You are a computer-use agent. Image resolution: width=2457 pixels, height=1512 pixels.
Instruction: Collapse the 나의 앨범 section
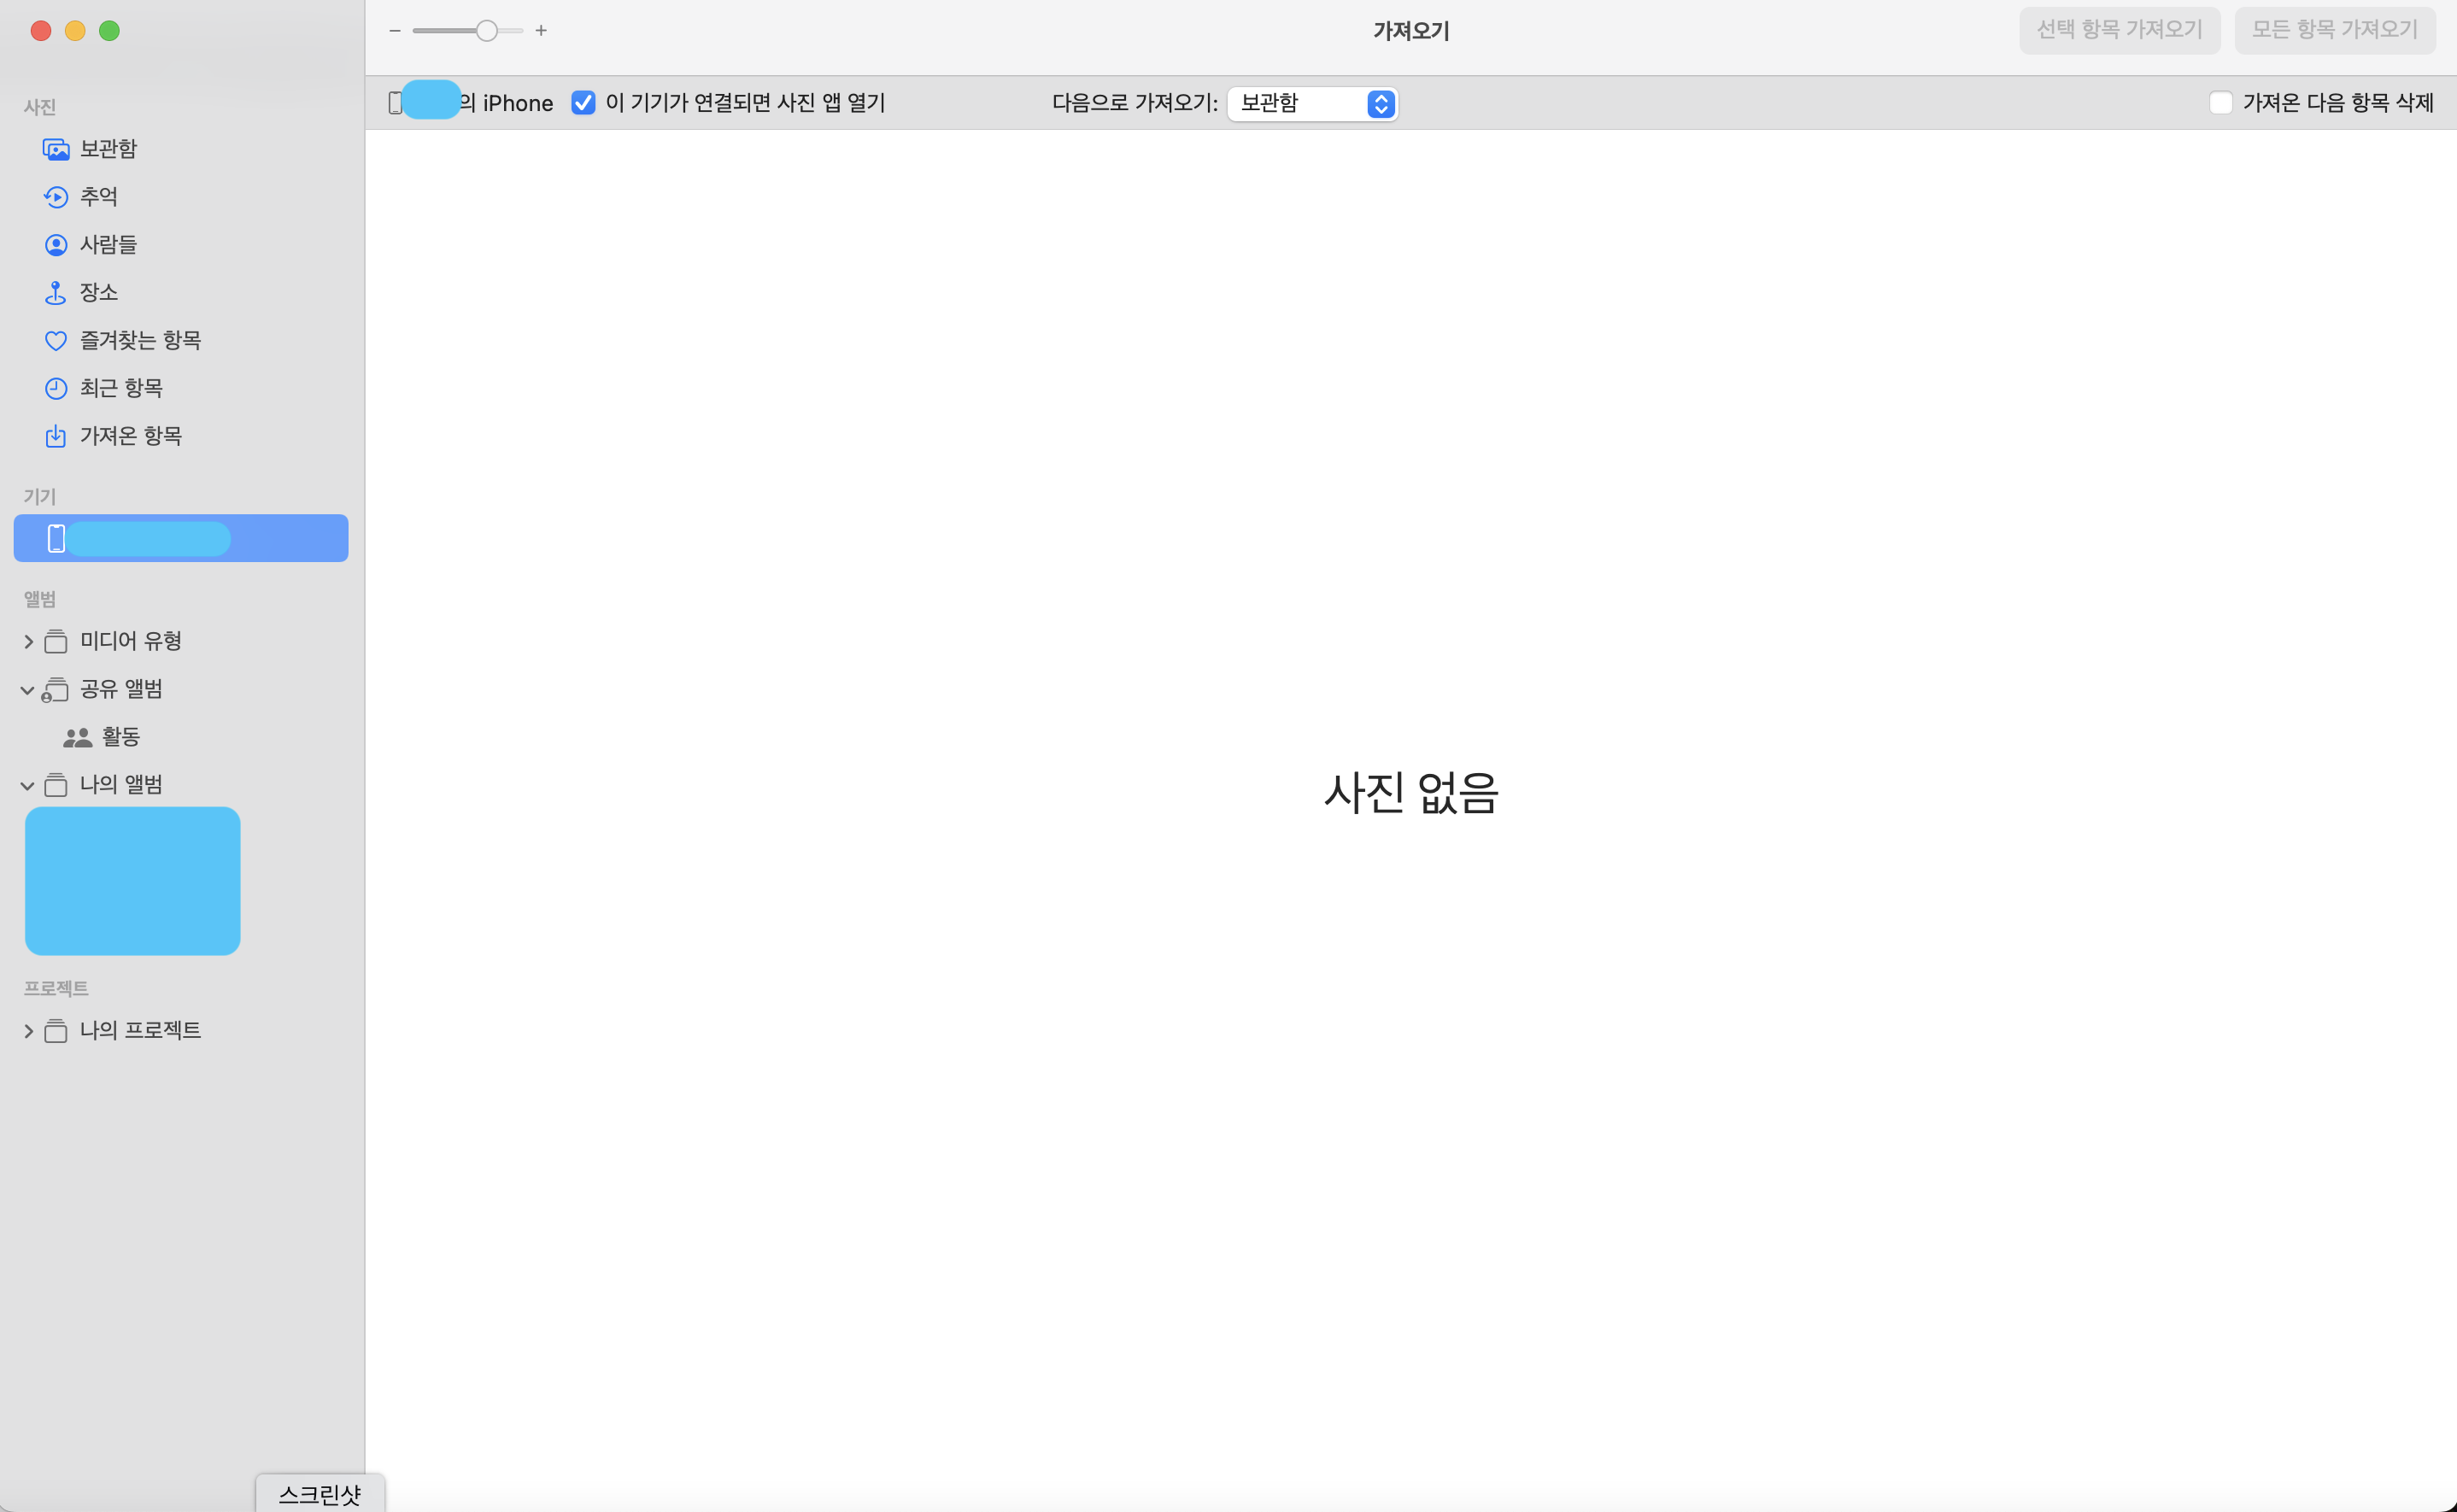[x=28, y=785]
